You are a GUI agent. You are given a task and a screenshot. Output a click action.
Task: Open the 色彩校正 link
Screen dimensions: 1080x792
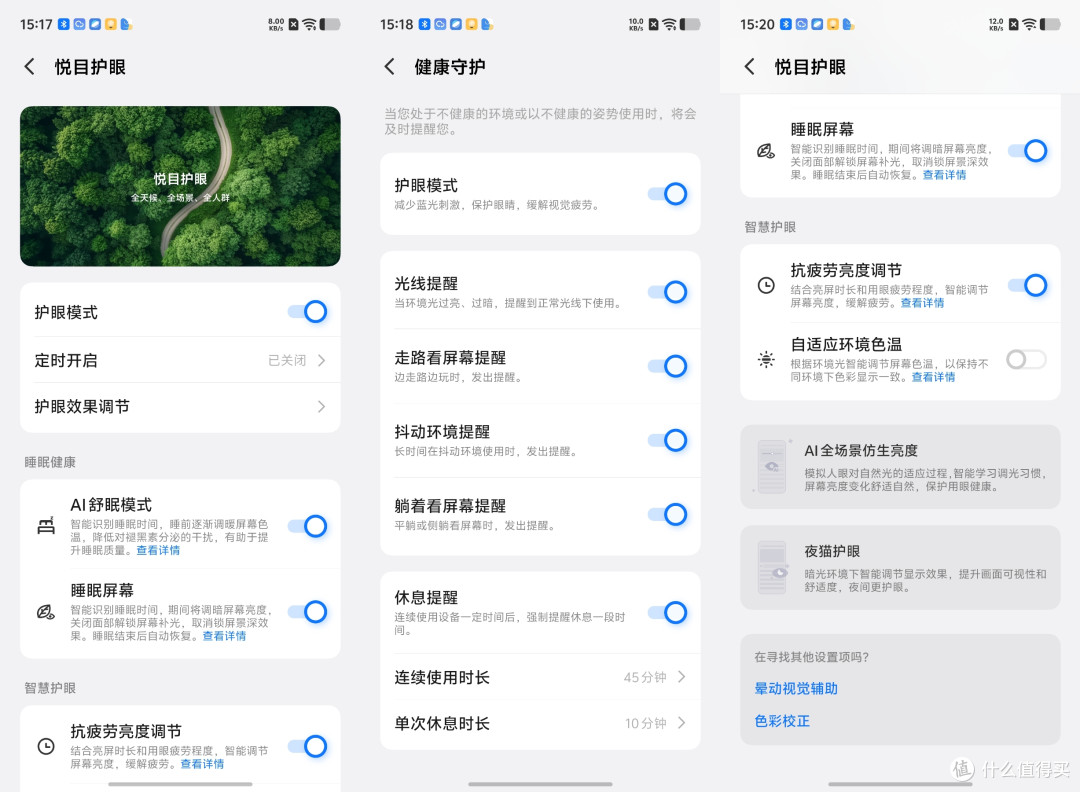[782, 721]
